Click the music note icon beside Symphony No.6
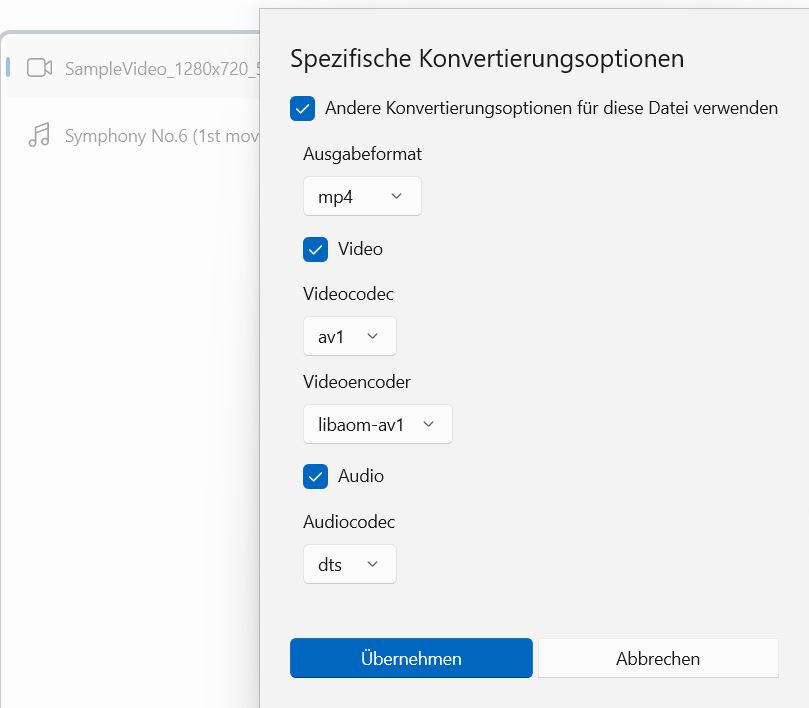 point(39,136)
